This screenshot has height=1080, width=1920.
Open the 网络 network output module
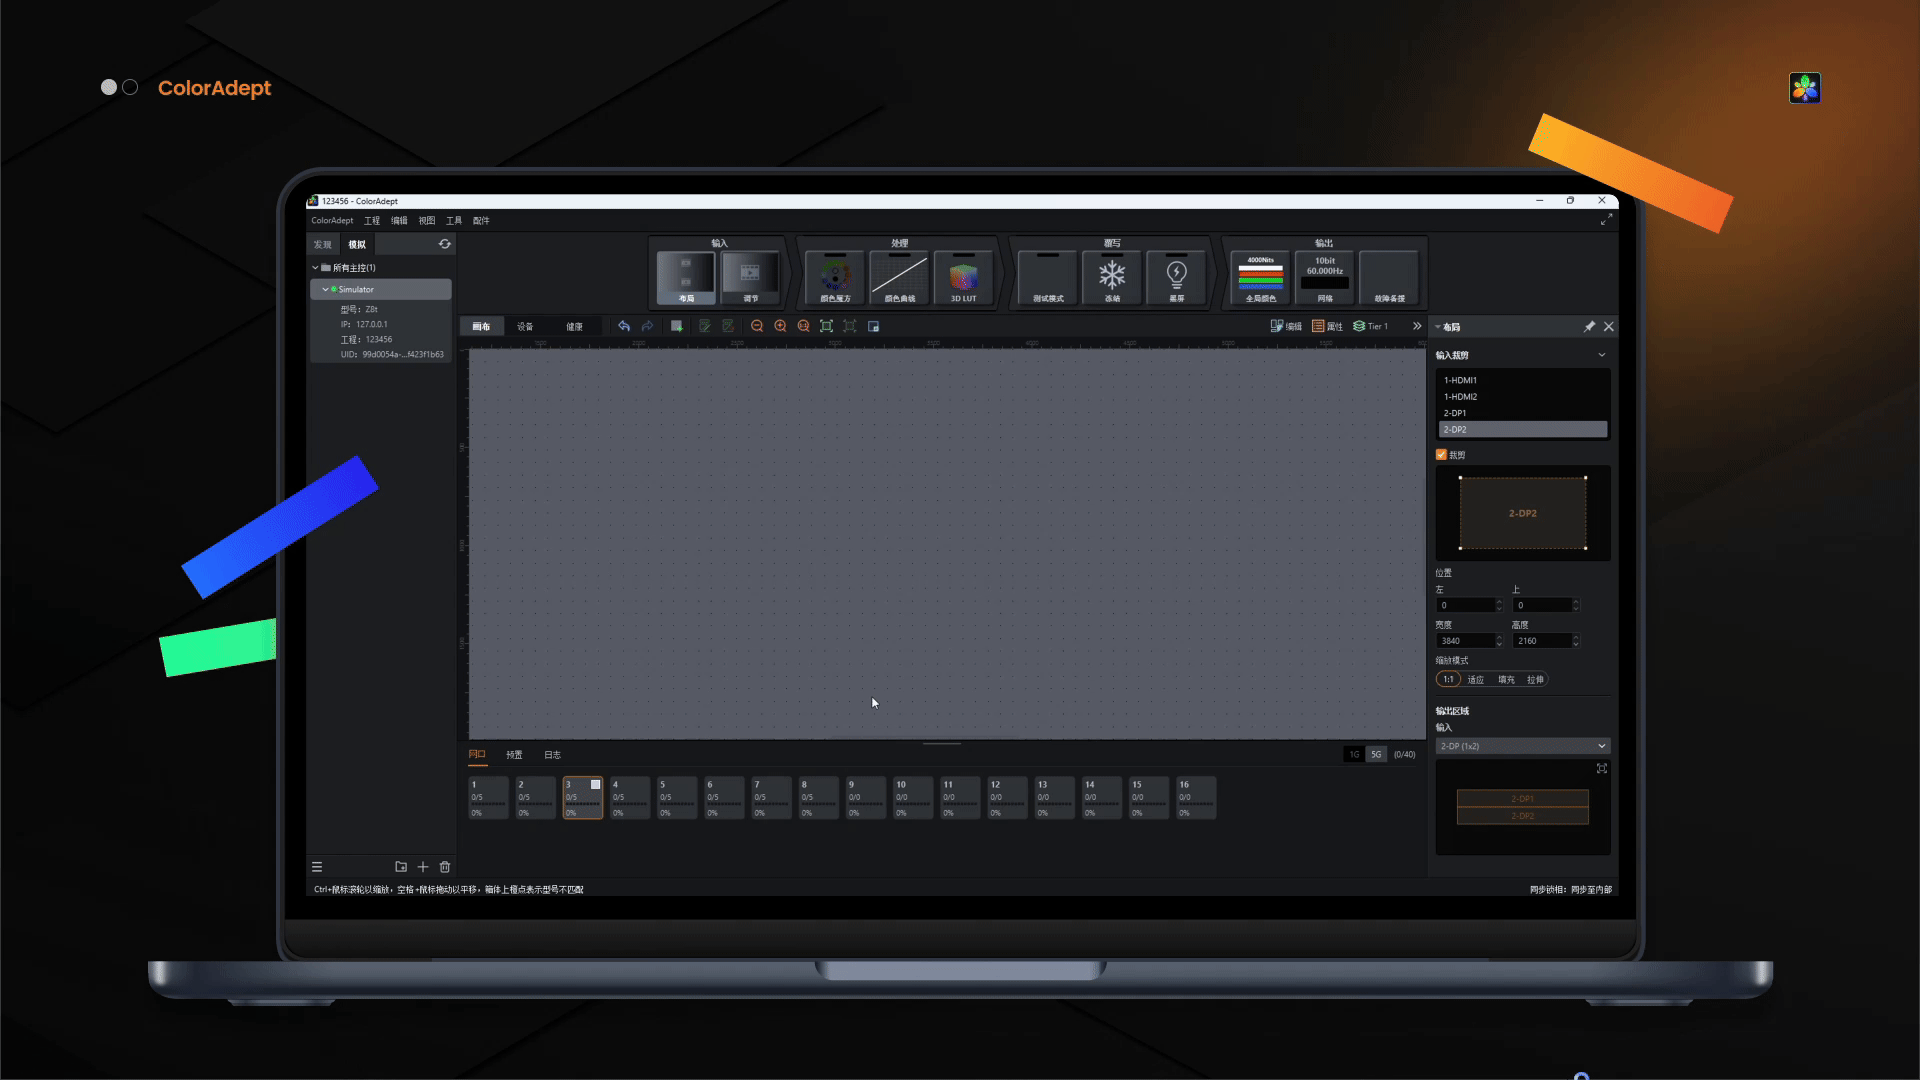click(x=1325, y=278)
